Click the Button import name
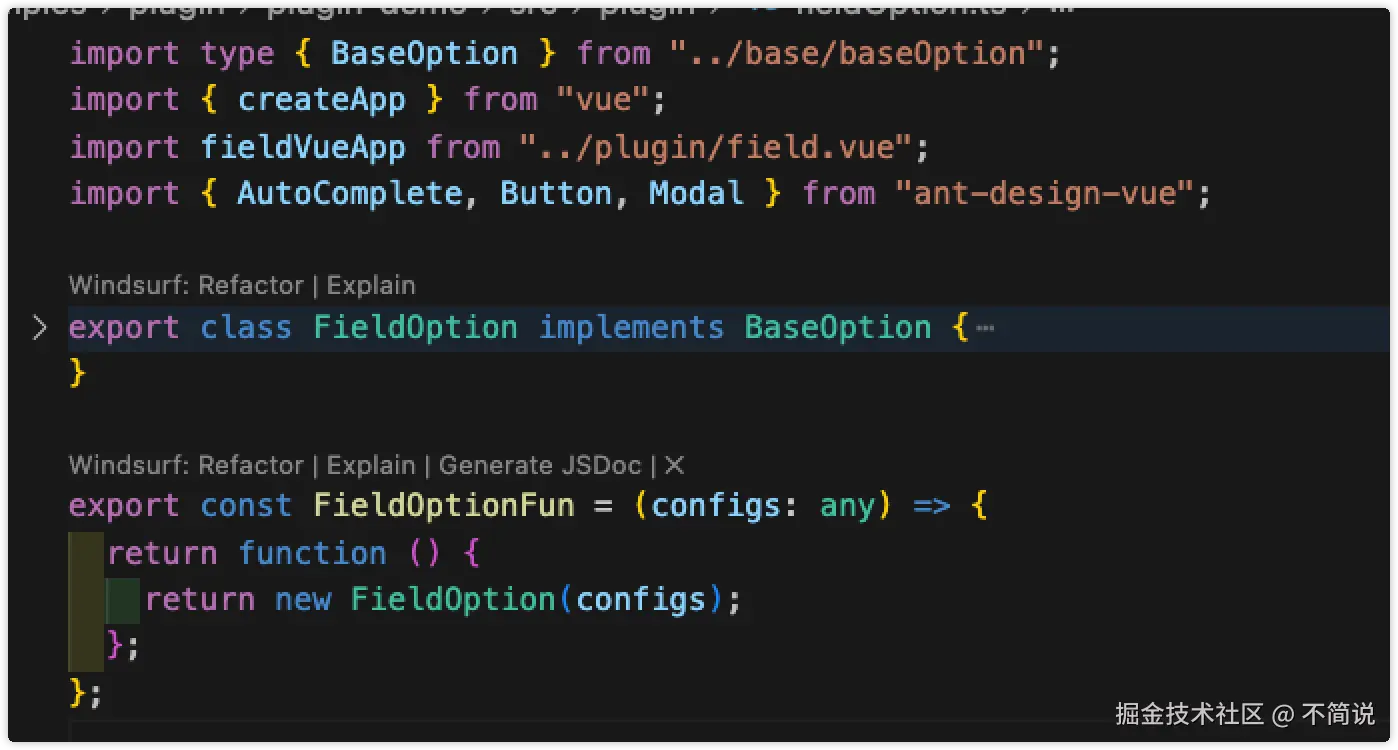The width and height of the screenshot is (1398, 750). [556, 193]
